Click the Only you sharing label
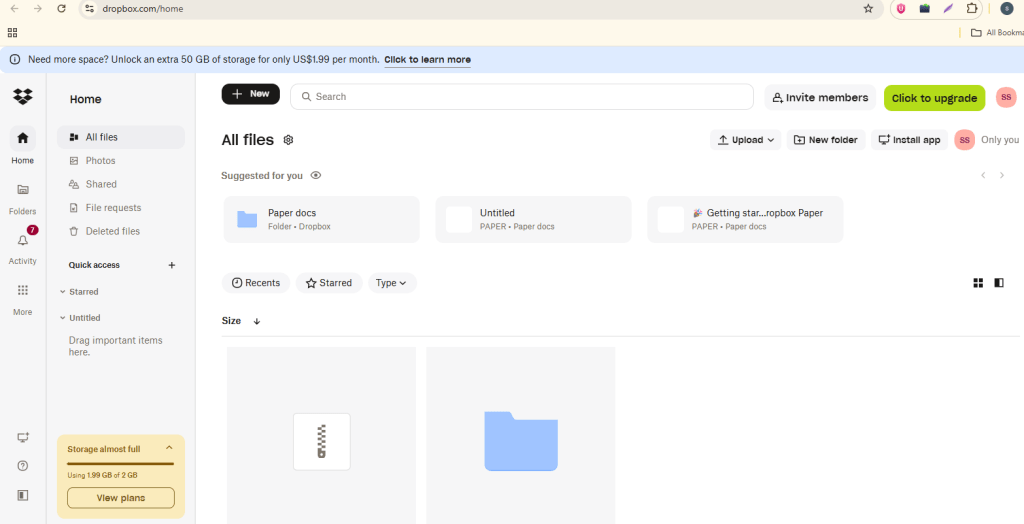 pos(1000,140)
